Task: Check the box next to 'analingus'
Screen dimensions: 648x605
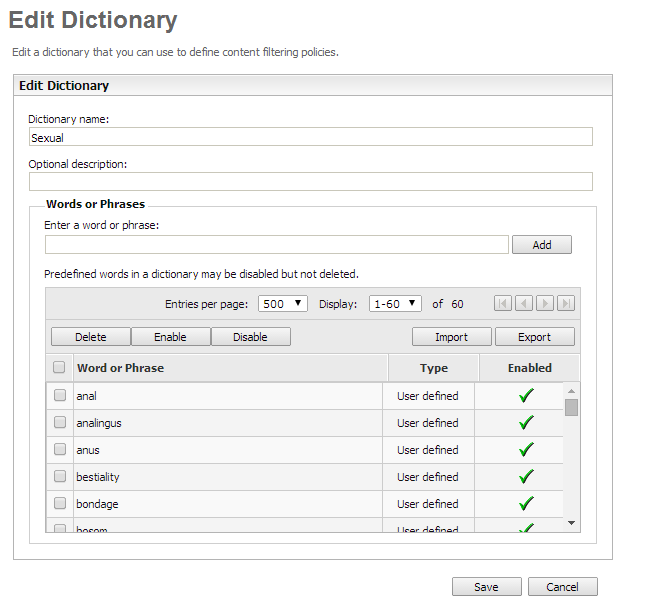Action: tap(60, 423)
